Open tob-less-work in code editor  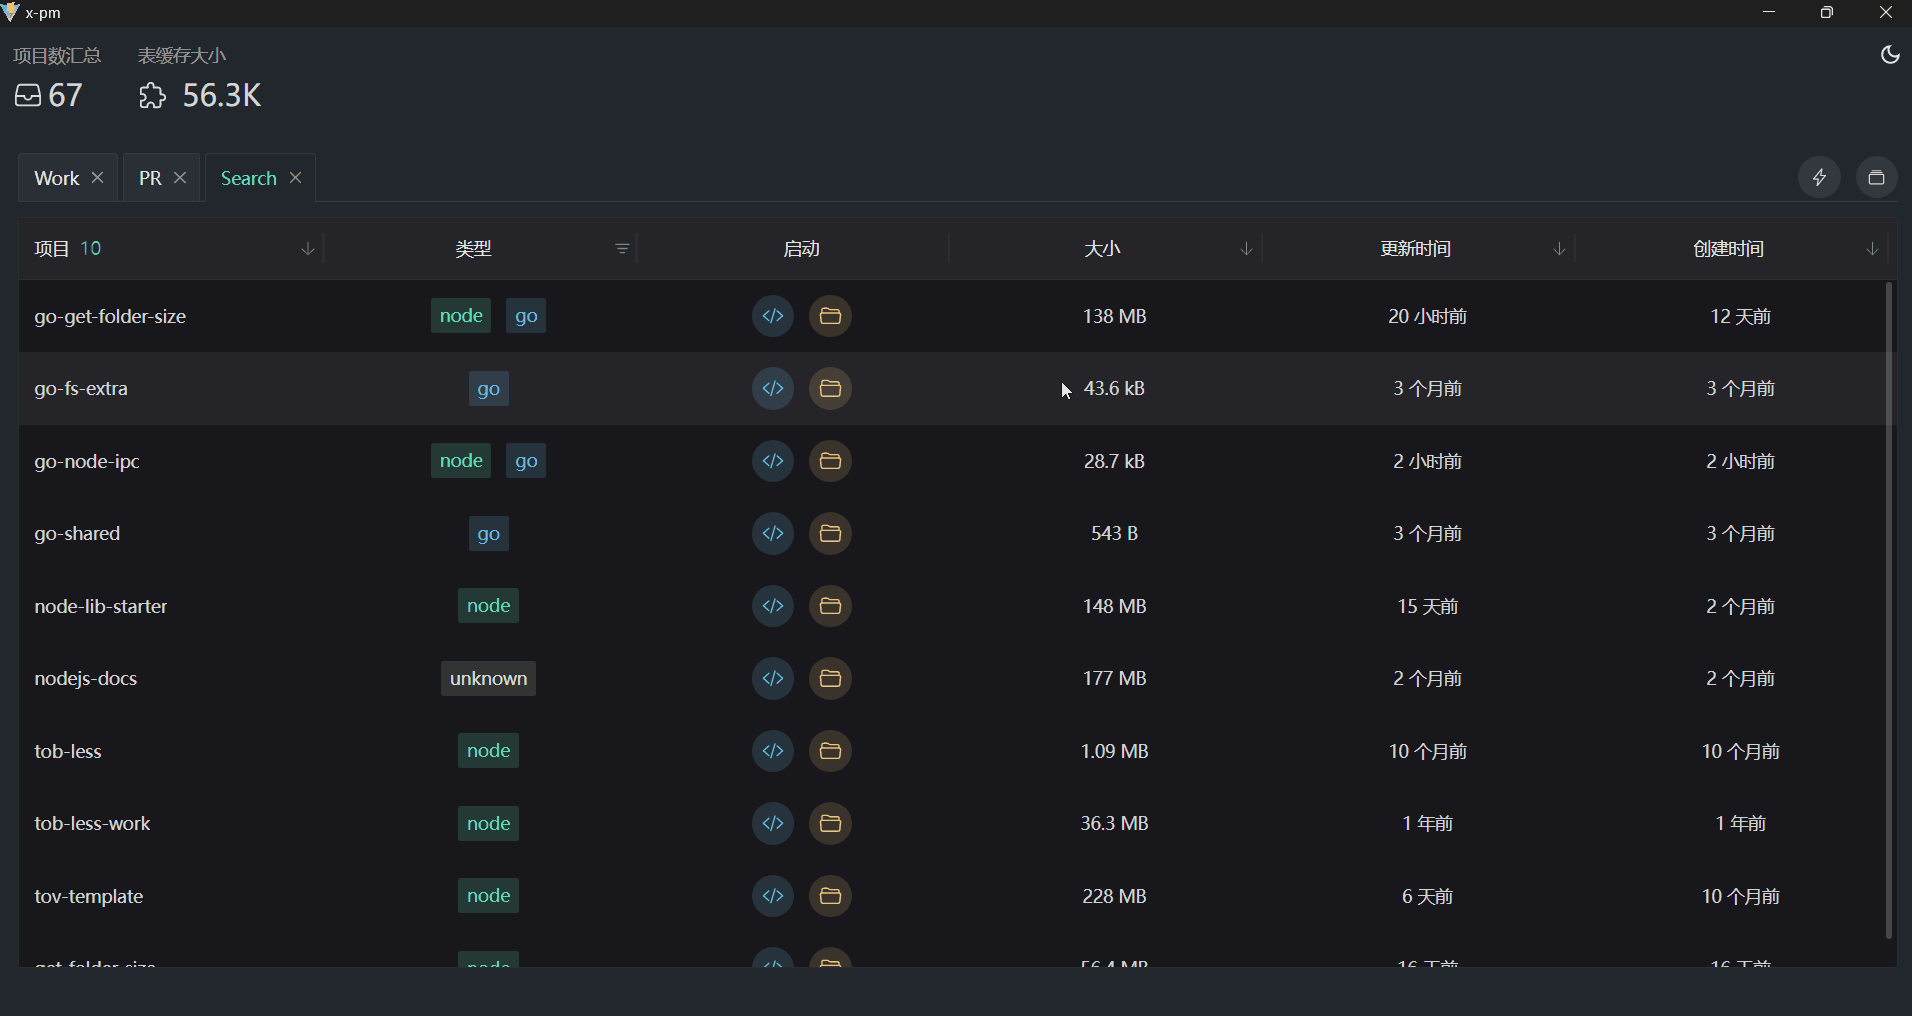(773, 823)
